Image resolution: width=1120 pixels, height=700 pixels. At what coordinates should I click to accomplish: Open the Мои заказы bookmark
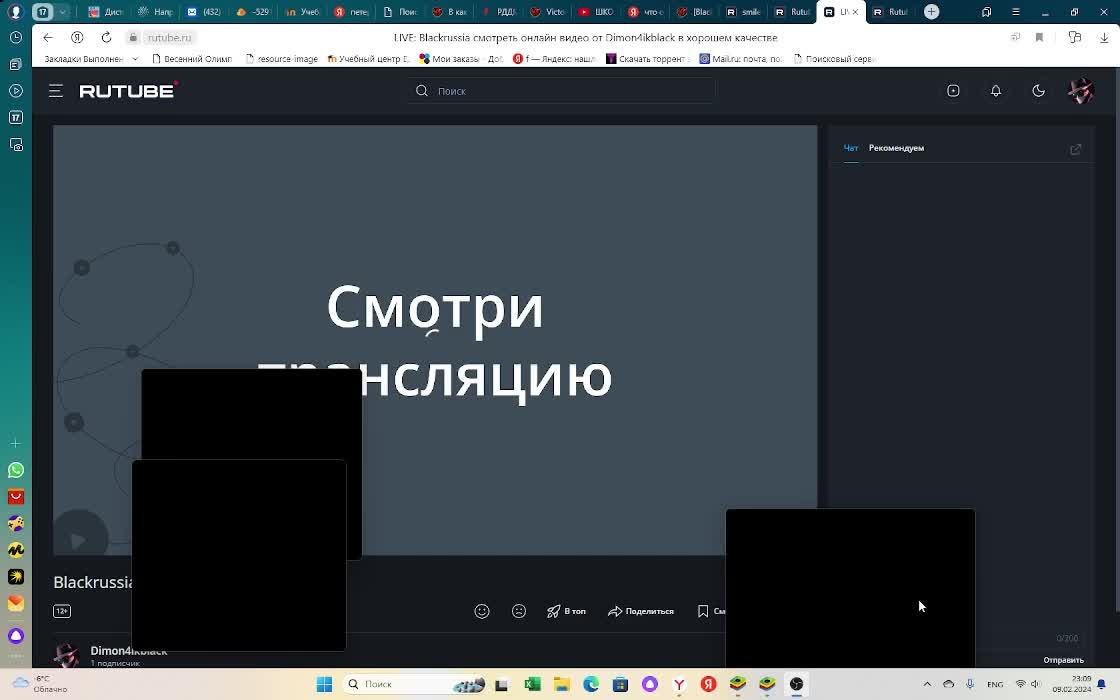point(461,59)
